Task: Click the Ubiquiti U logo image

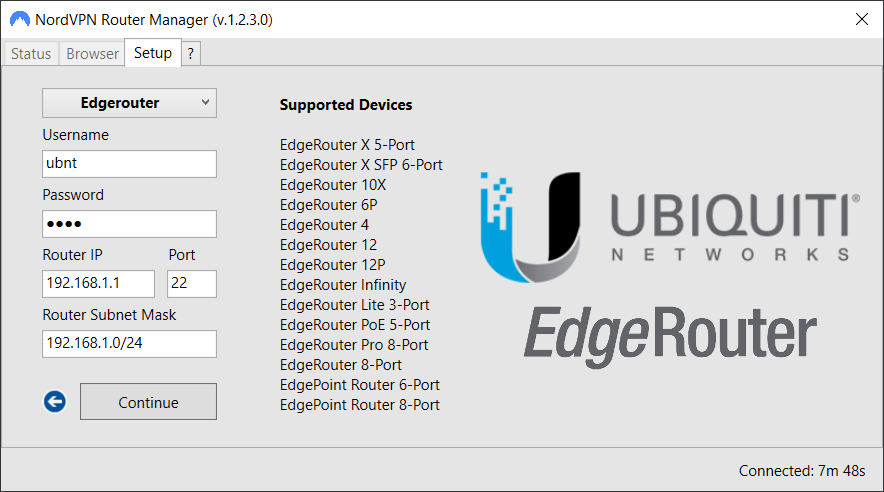Action: (530, 227)
